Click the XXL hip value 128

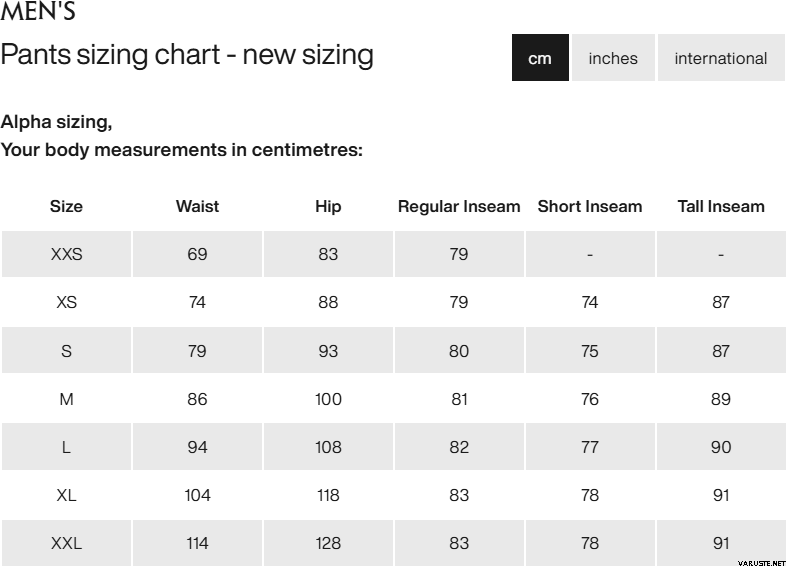[328, 544]
